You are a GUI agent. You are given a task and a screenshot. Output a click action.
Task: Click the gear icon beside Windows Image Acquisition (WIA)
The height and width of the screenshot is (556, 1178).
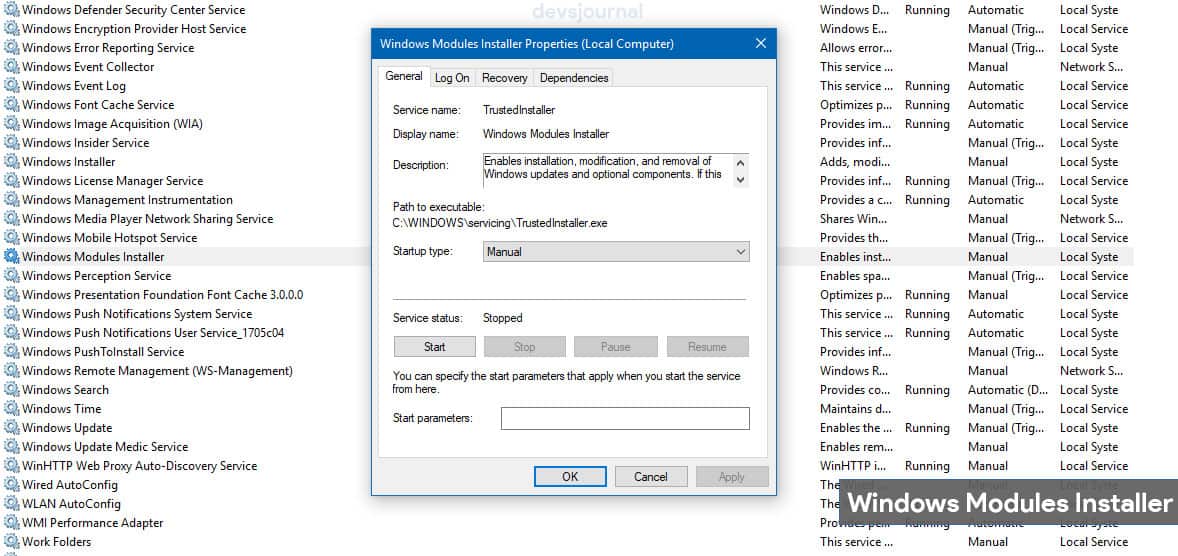[x=11, y=124]
